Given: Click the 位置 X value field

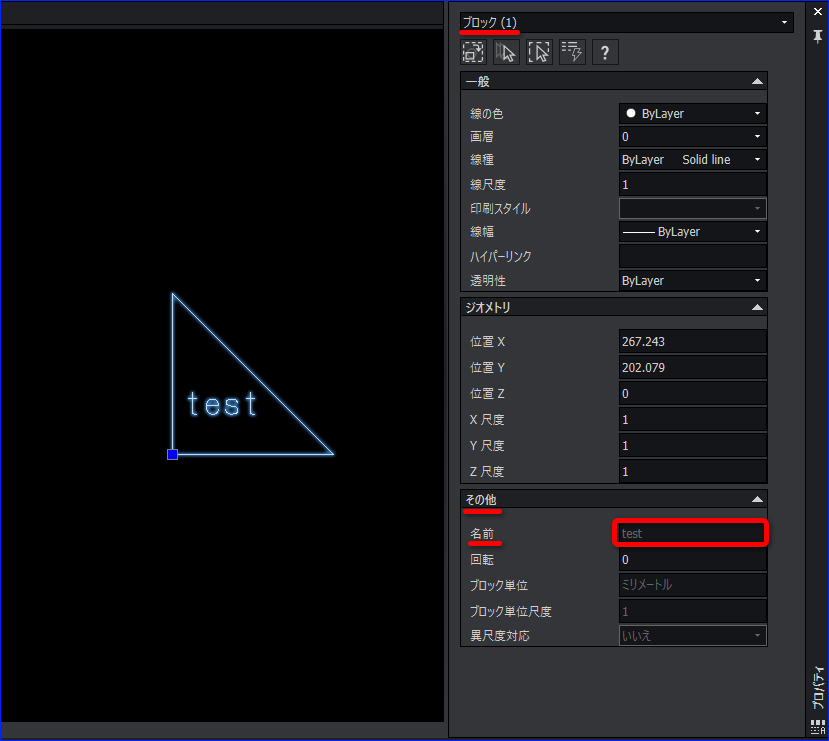Looking at the screenshot, I should coord(692,342).
